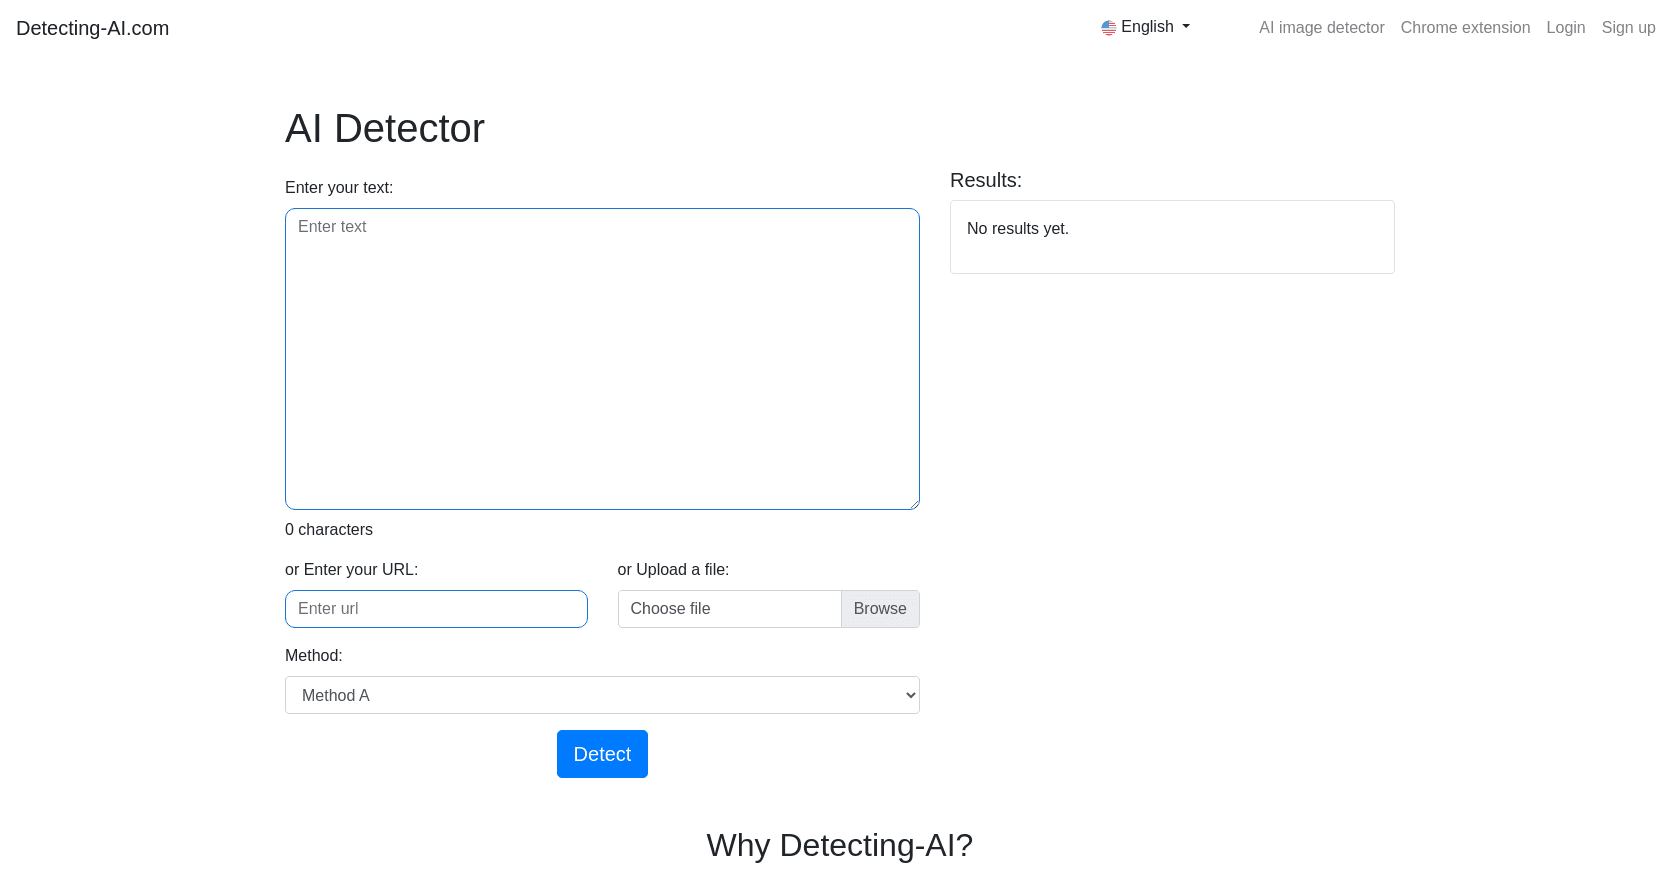
Task: Click the Login link
Action: click(x=1566, y=27)
